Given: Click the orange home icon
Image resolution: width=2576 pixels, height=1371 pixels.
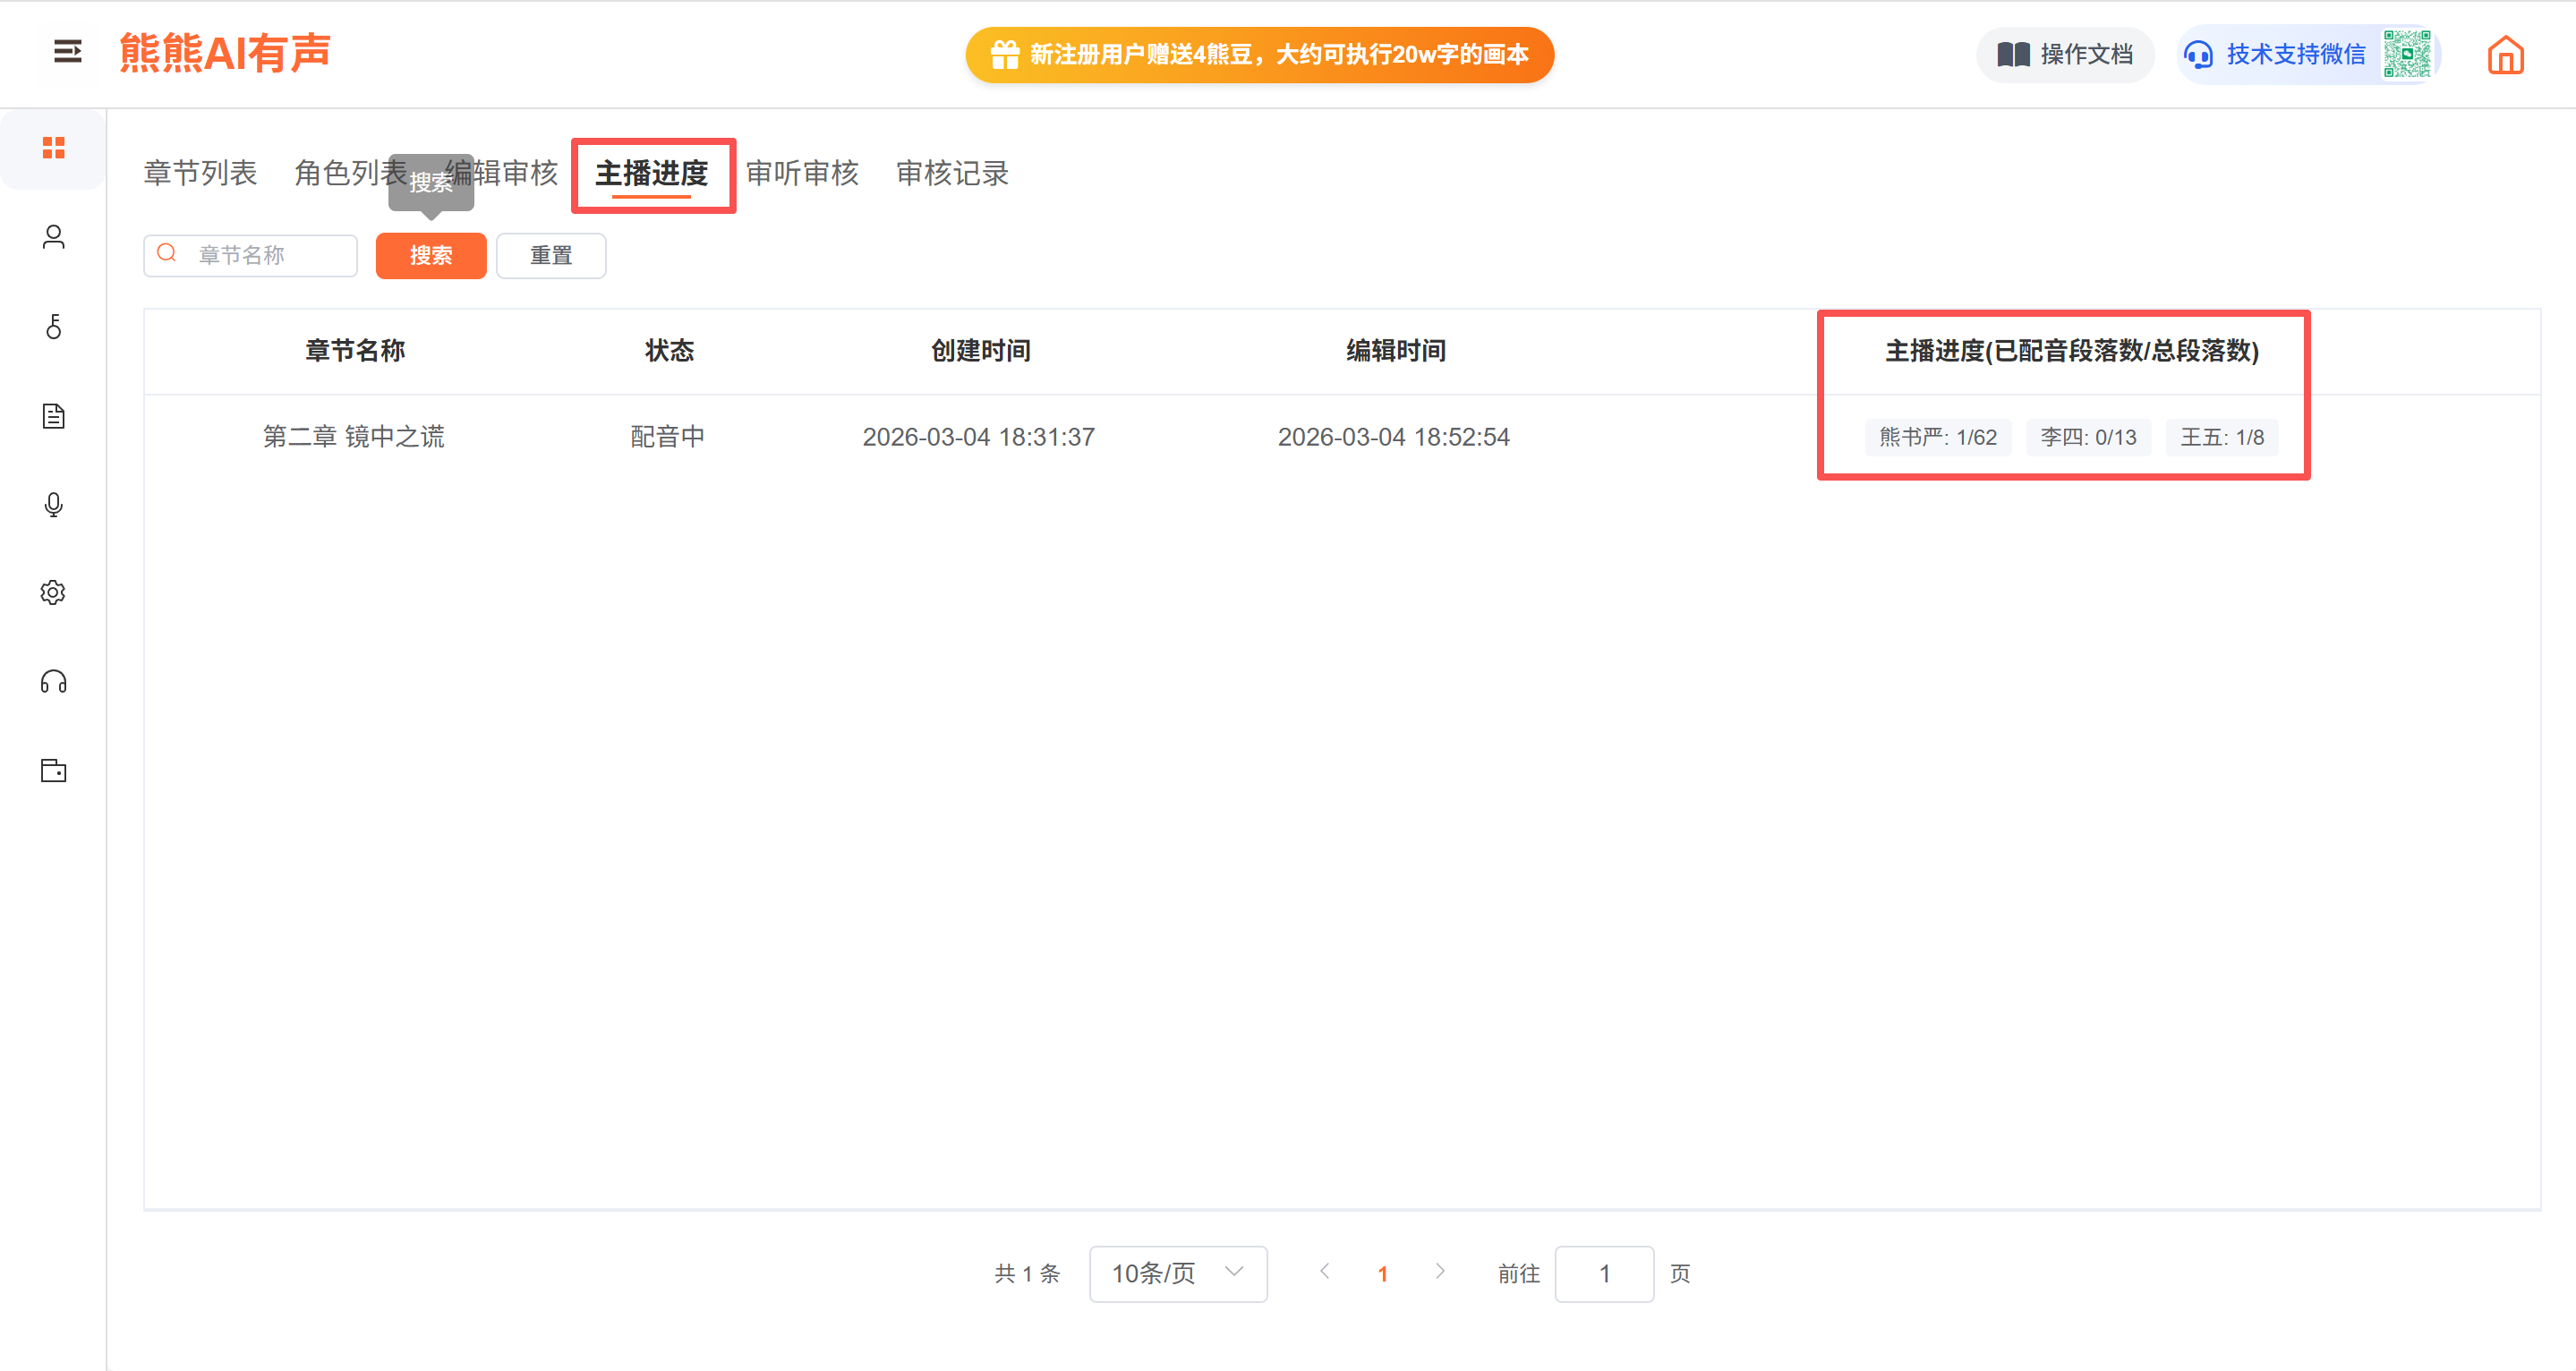Looking at the screenshot, I should 2505,55.
